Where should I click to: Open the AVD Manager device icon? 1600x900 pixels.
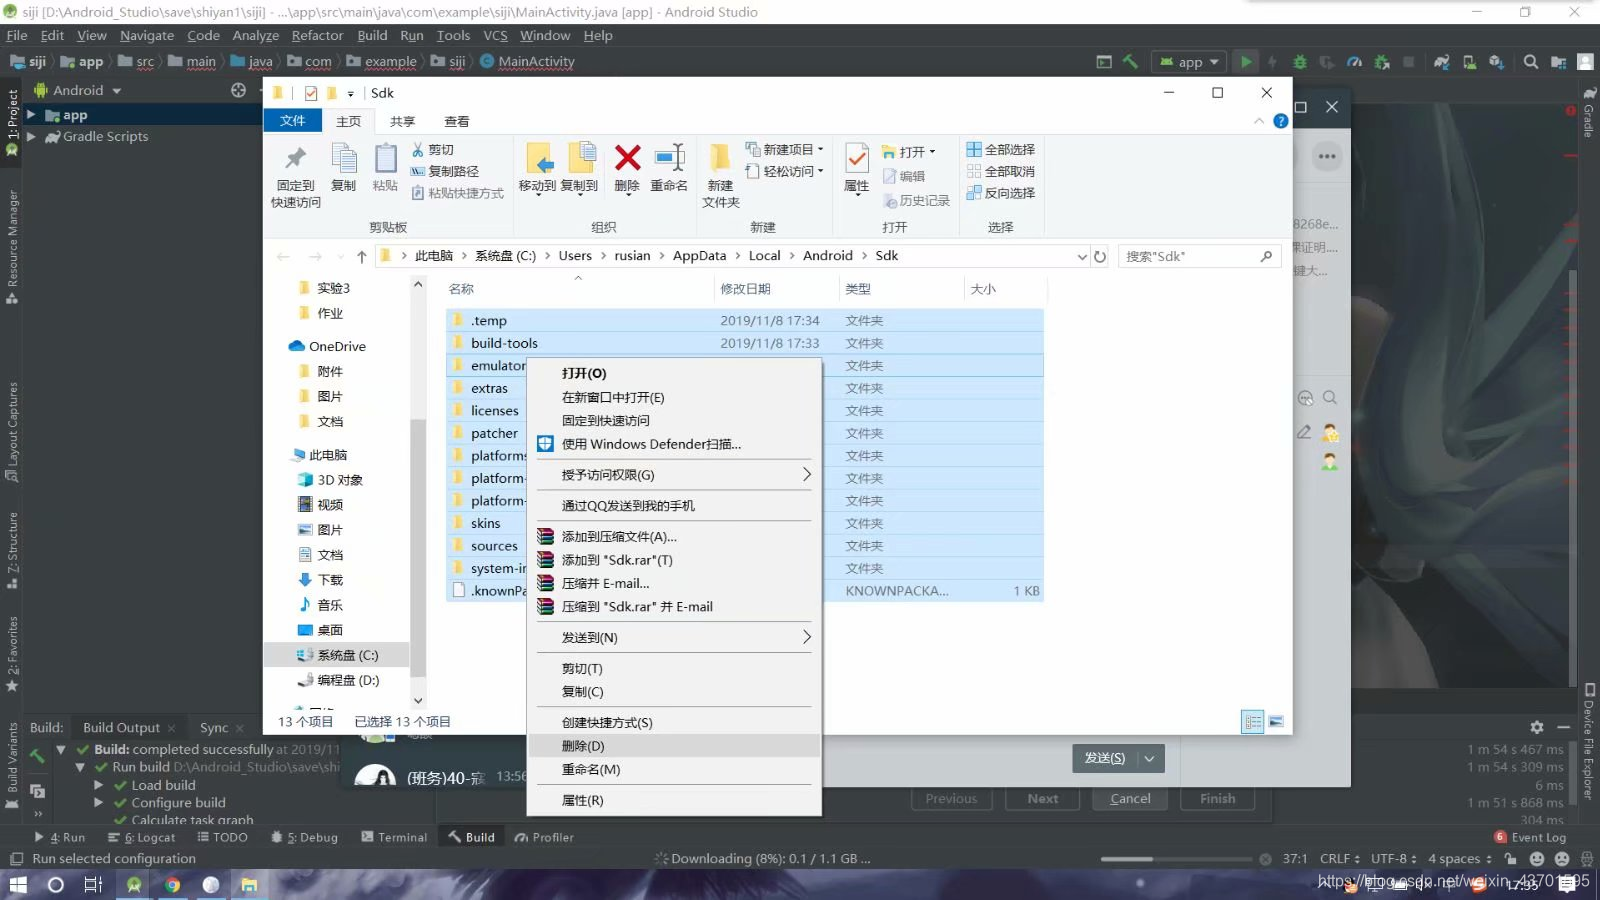[x=1469, y=62]
